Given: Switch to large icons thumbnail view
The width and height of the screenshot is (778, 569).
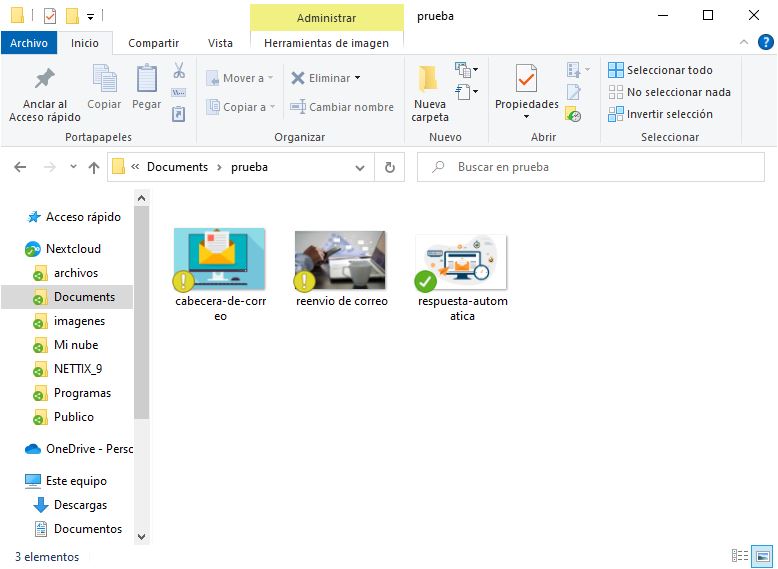Looking at the screenshot, I should point(763,556).
